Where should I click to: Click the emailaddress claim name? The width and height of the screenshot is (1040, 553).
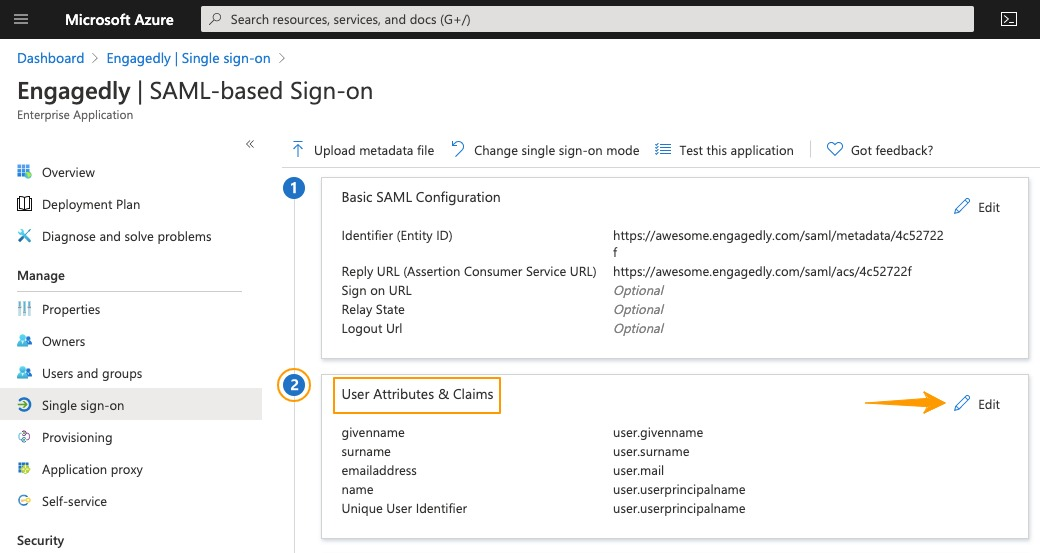click(x=379, y=471)
